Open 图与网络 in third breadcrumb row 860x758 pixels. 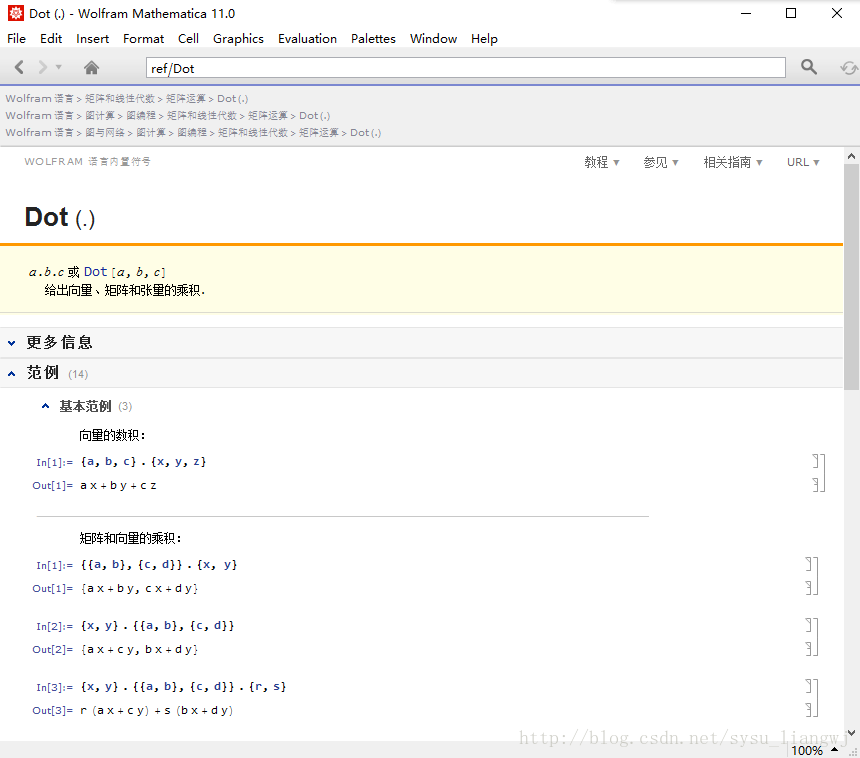(105, 132)
